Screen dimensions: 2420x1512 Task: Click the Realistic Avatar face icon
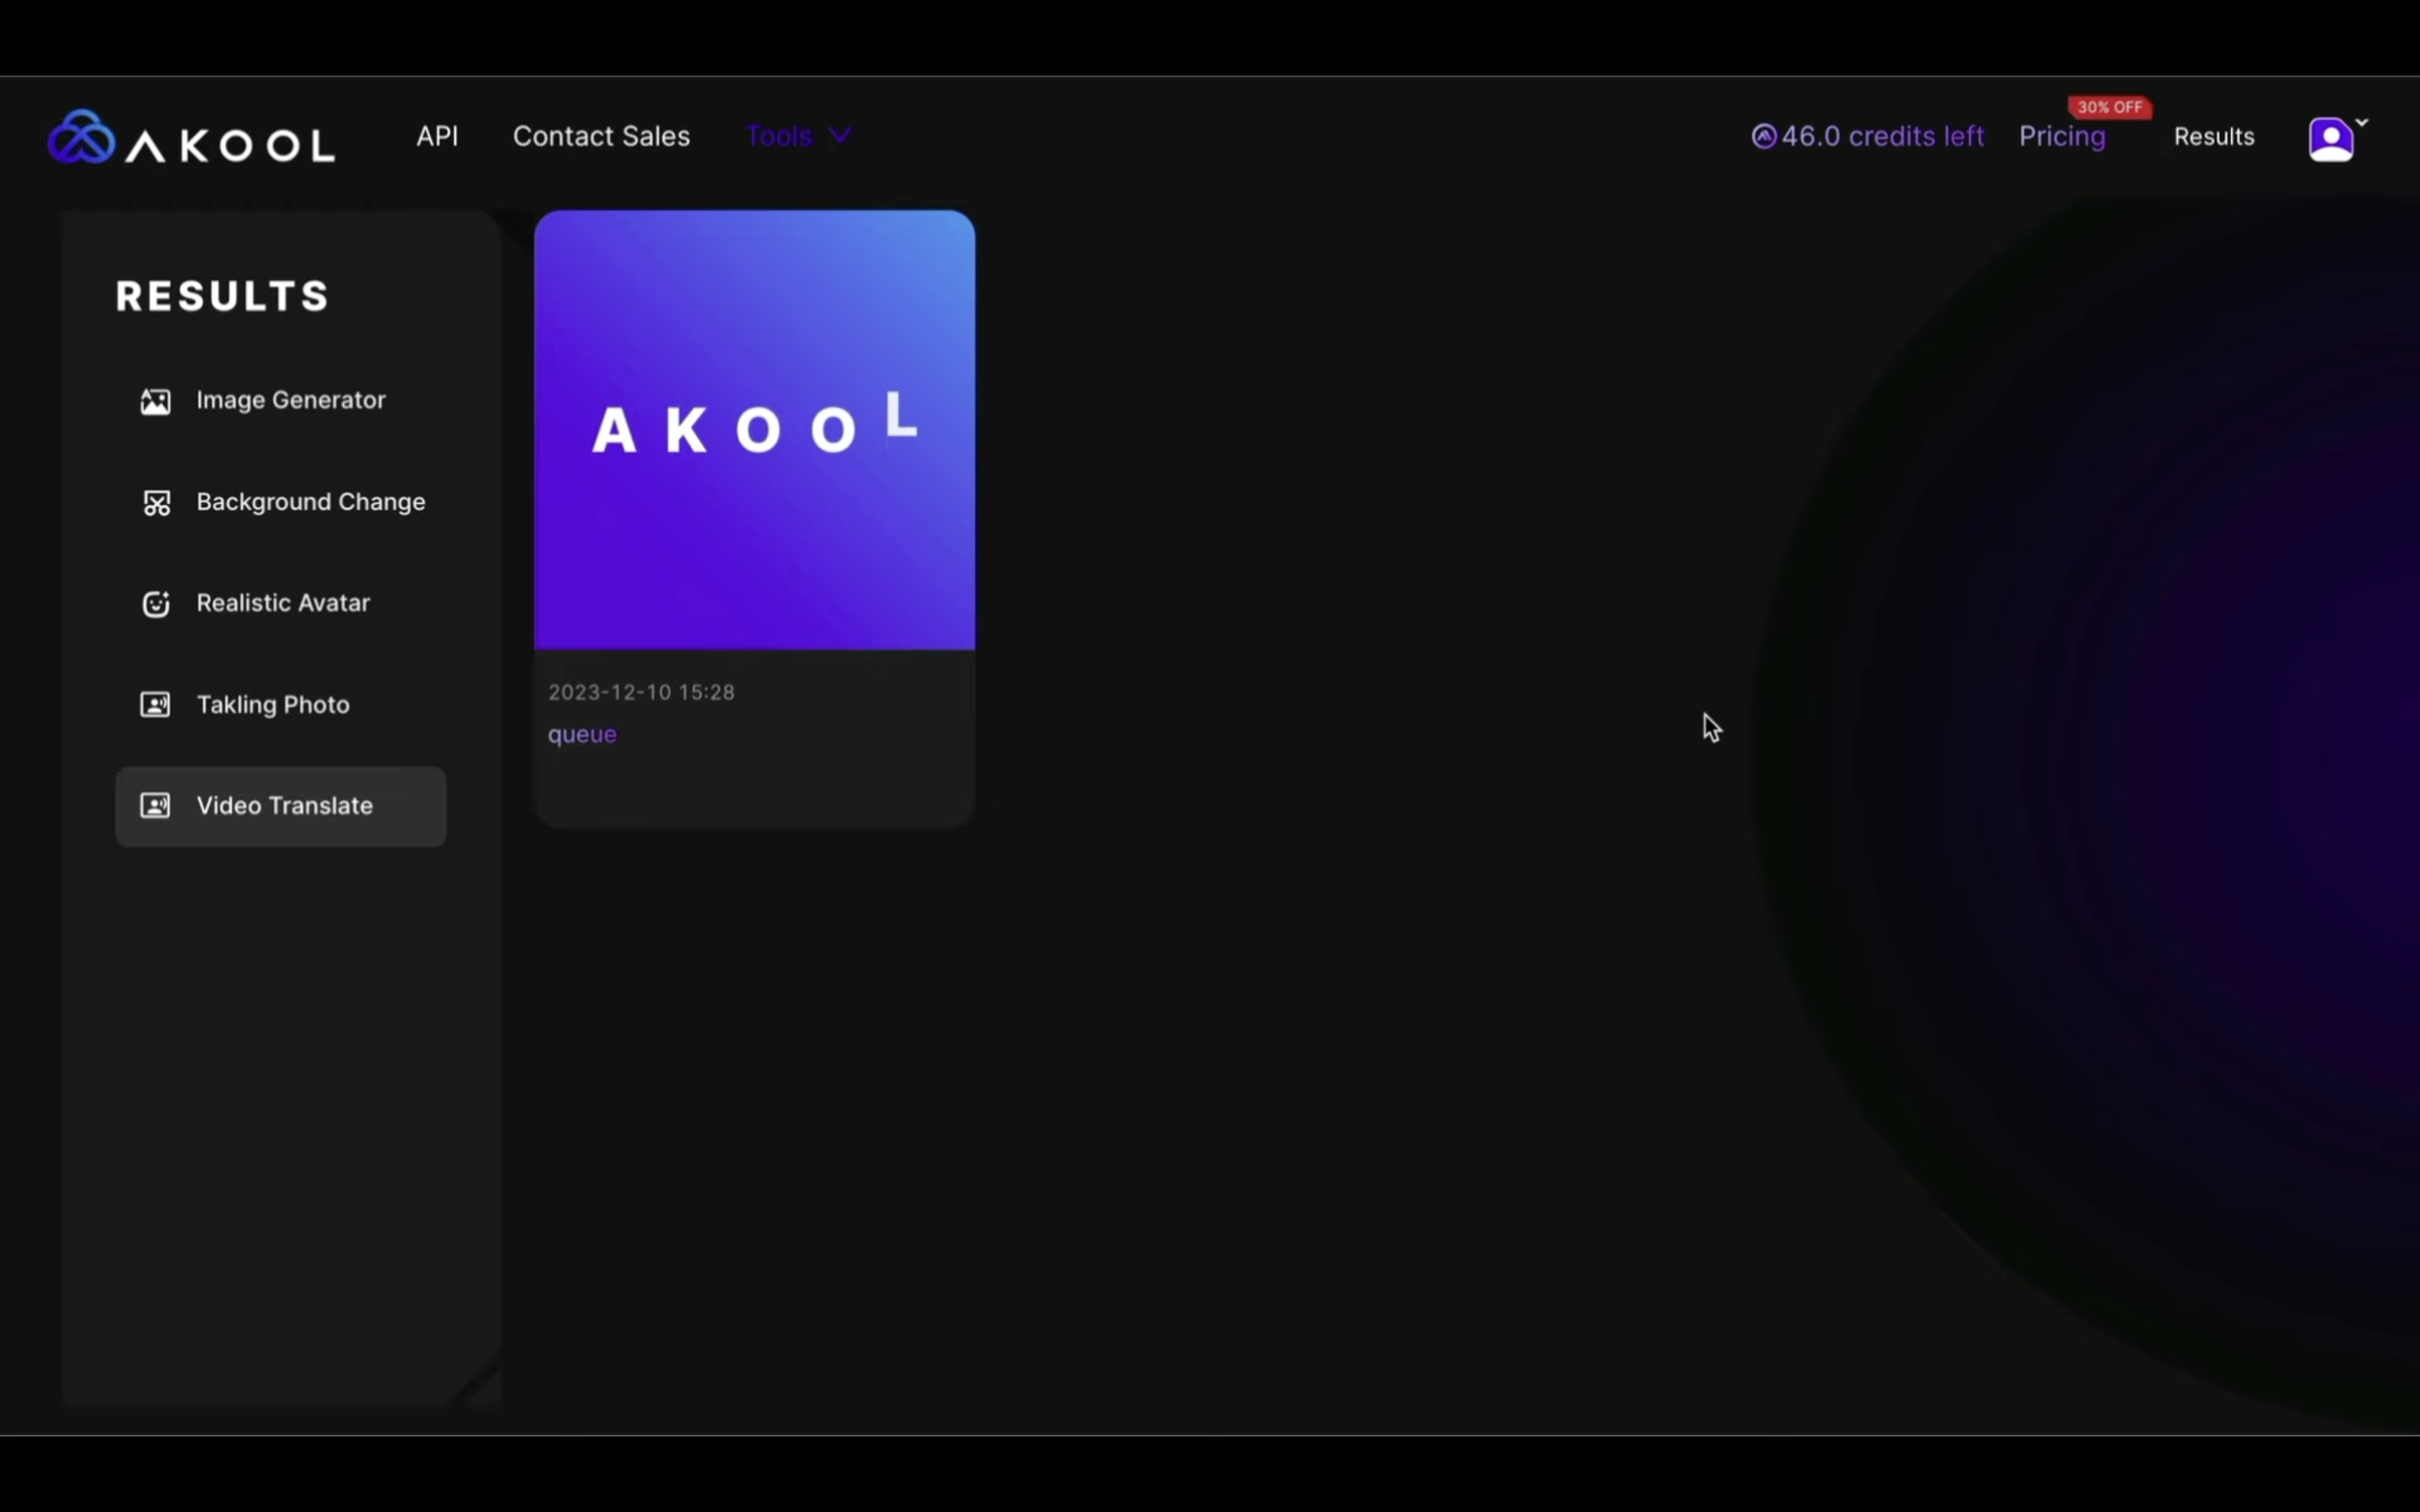pos(156,604)
